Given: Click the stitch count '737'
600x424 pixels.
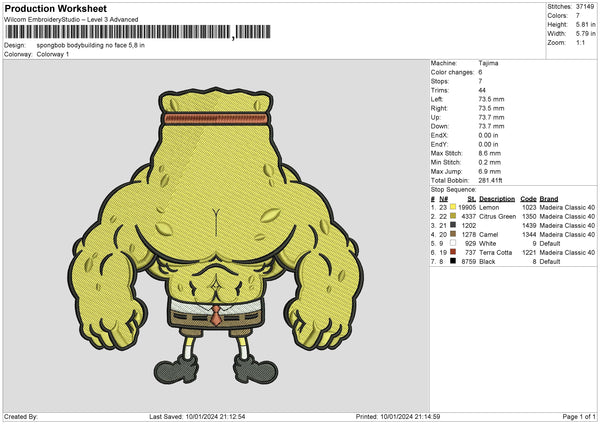Looking at the screenshot, I should [x=470, y=253].
